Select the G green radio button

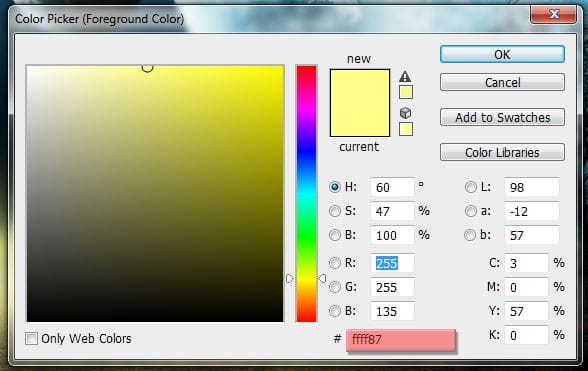pos(335,287)
